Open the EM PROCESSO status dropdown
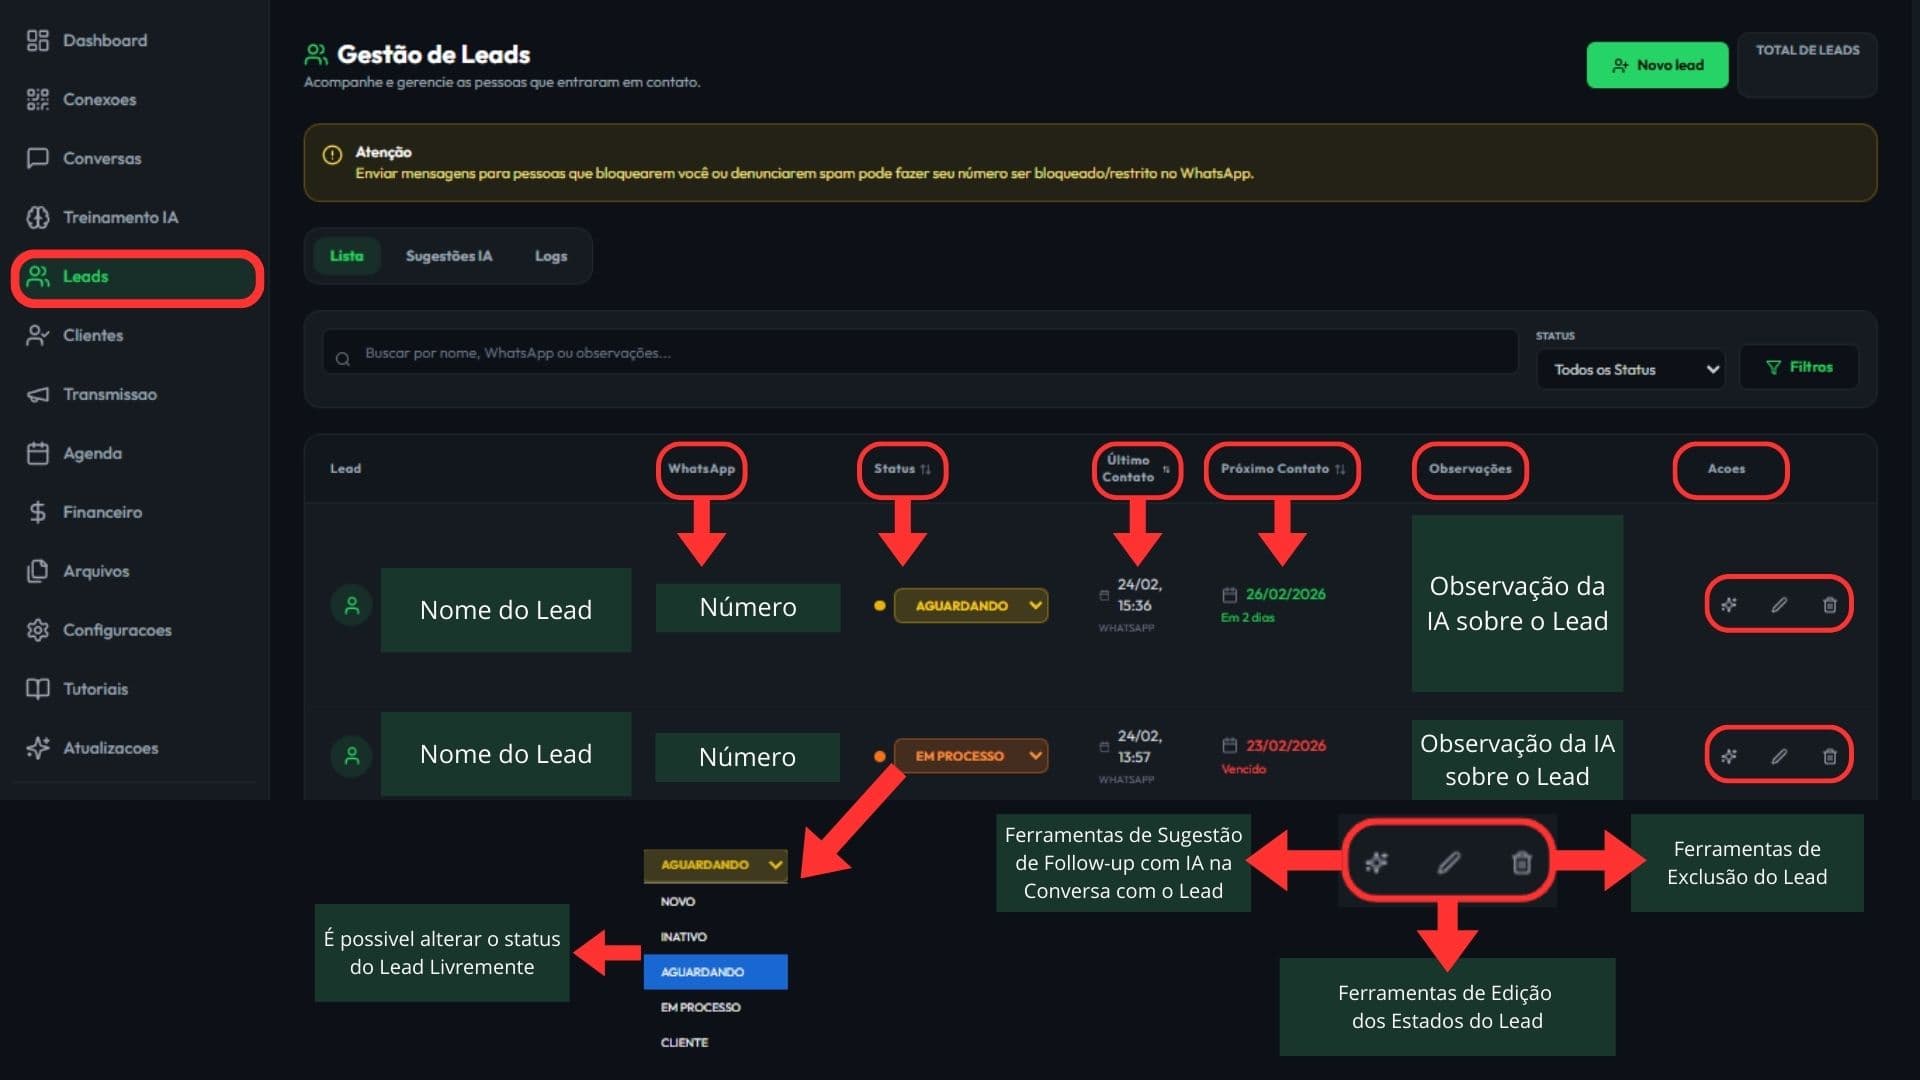 click(970, 756)
